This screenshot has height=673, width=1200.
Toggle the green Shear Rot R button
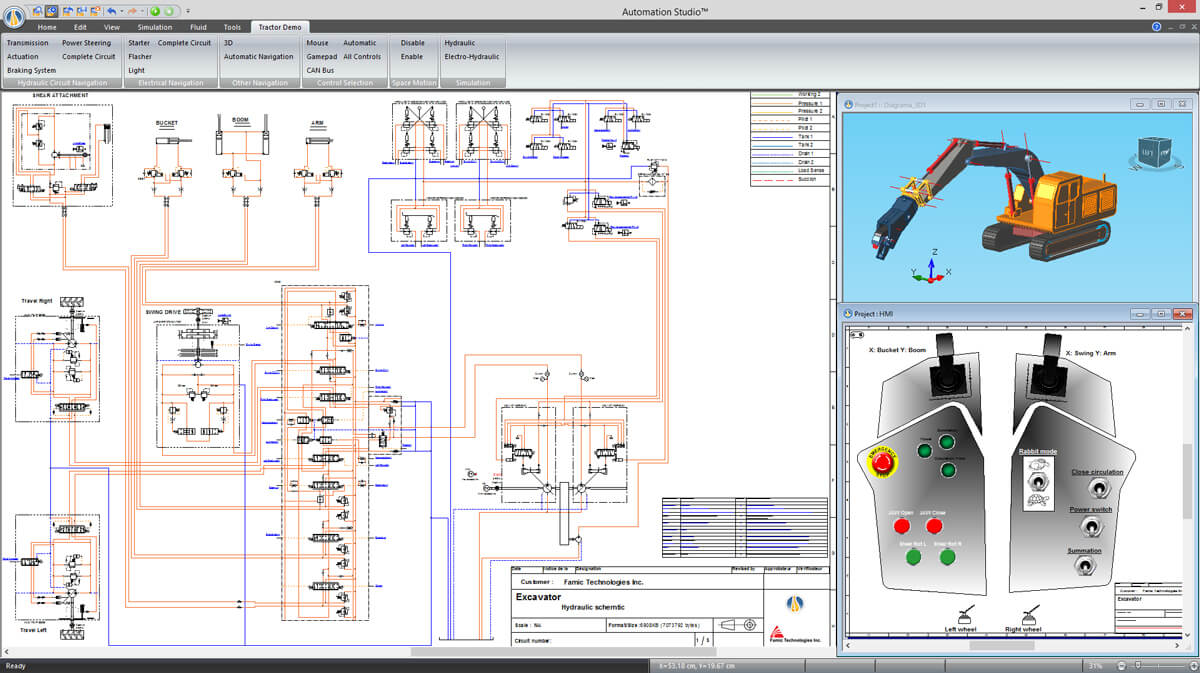coord(946,557)
